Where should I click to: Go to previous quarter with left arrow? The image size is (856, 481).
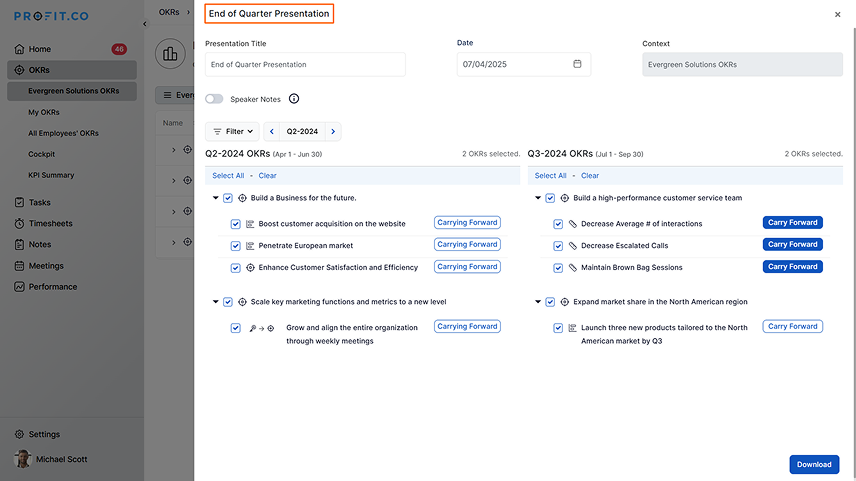click(x=272, y=132)
